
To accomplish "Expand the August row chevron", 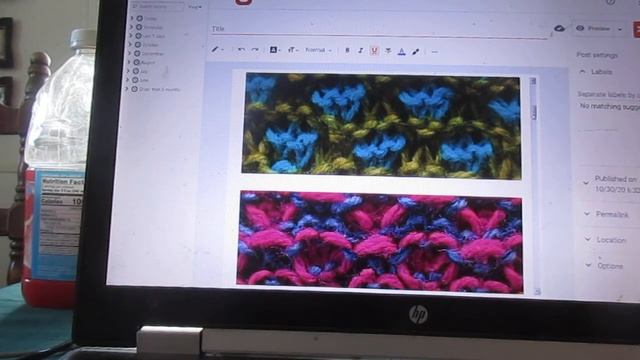I will coord(130,62).
